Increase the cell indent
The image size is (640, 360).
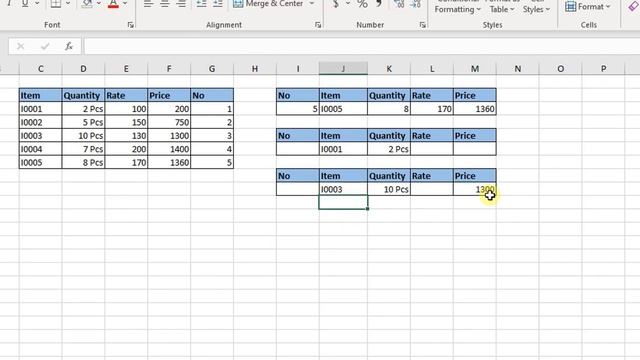pyautogui.click(x=218, y=4)
